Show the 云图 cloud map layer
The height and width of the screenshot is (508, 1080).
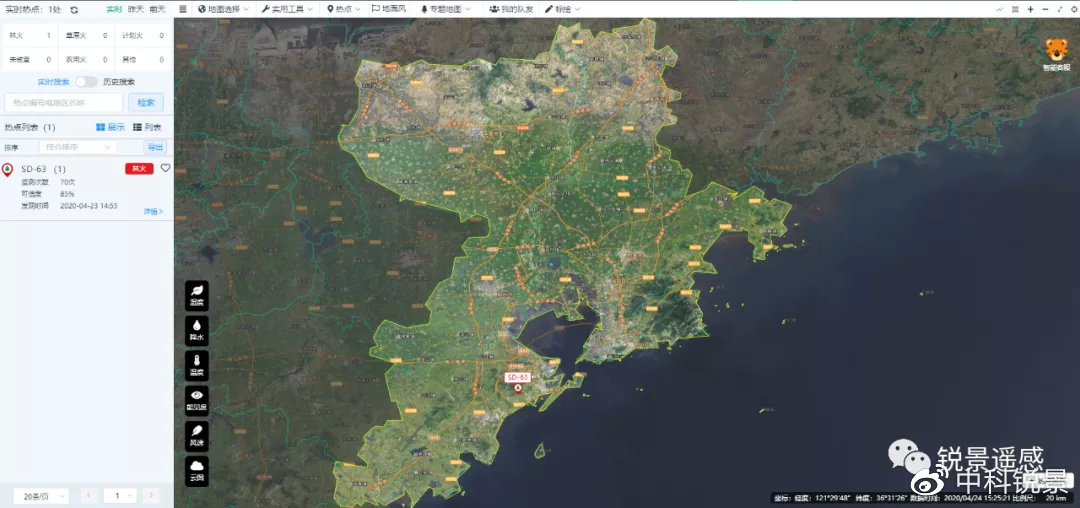[x=197, y=470]
